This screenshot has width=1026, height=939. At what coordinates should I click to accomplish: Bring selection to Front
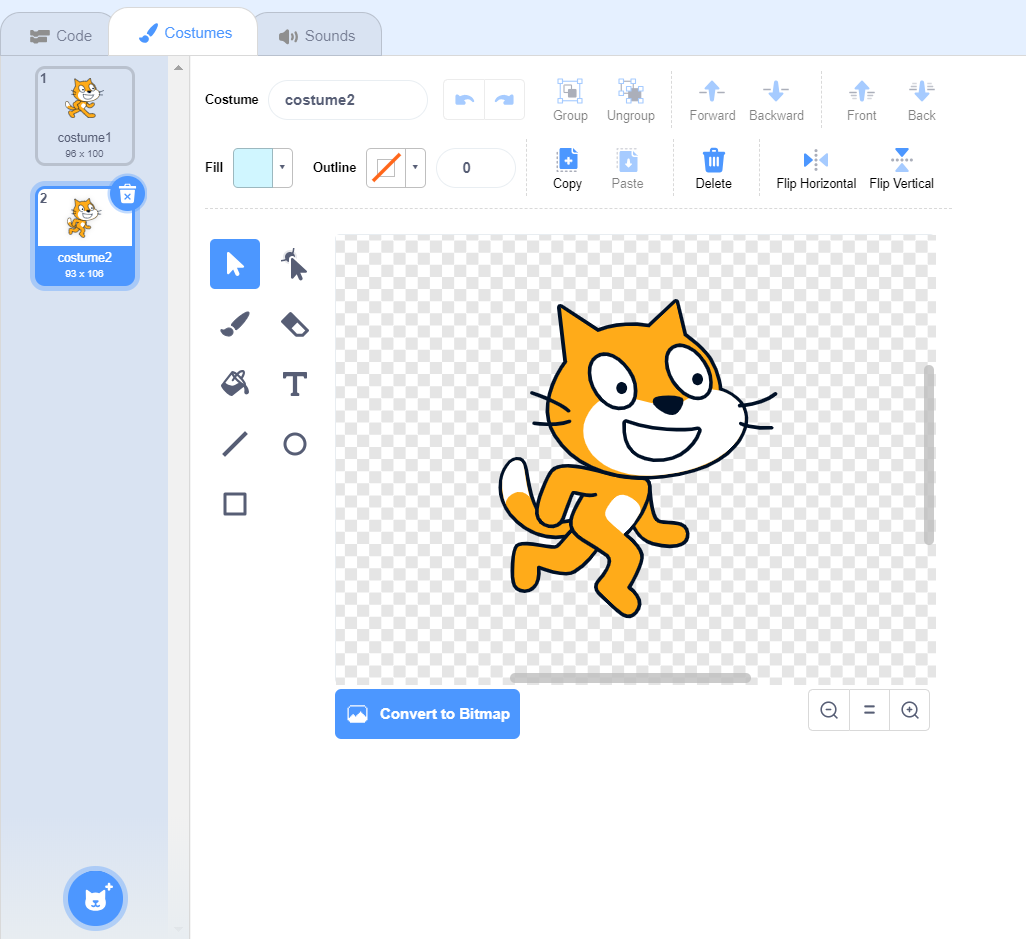point(861,100)
